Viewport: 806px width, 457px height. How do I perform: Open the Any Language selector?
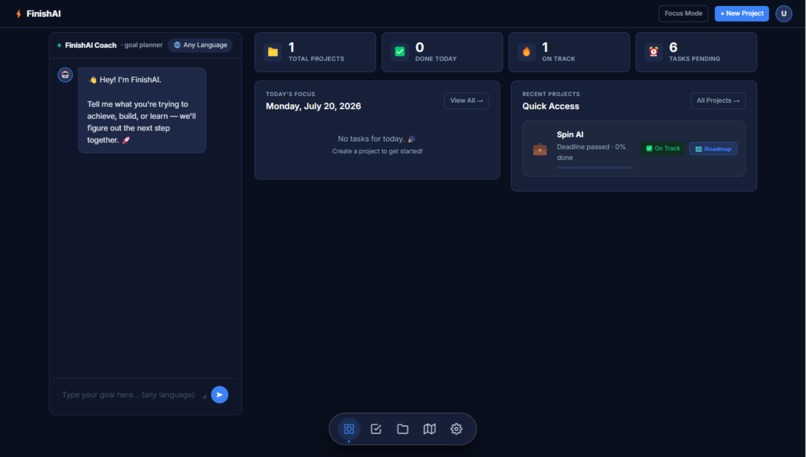(x=200, y=45)
